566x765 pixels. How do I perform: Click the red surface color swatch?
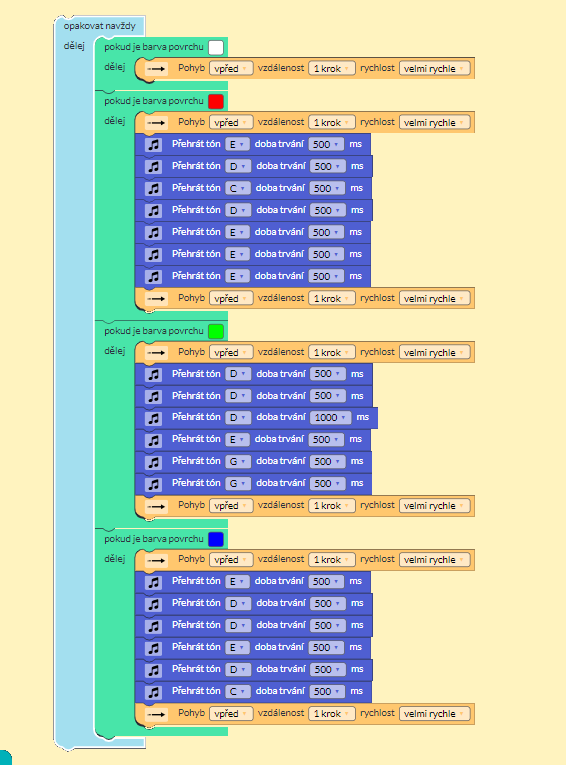click(x=216, y=101)
